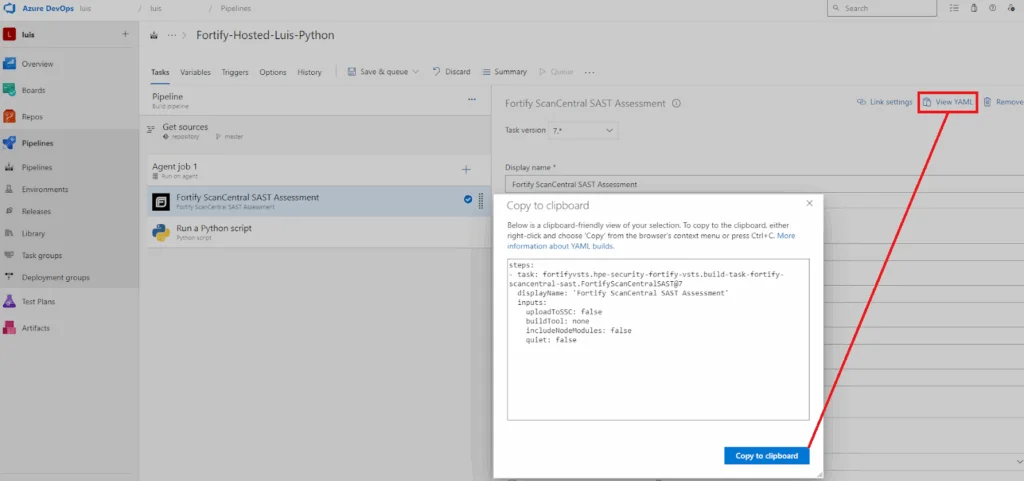1024x481 pixels.
Task: Switch to the Variables tab
Action: [x=195, y=72]
